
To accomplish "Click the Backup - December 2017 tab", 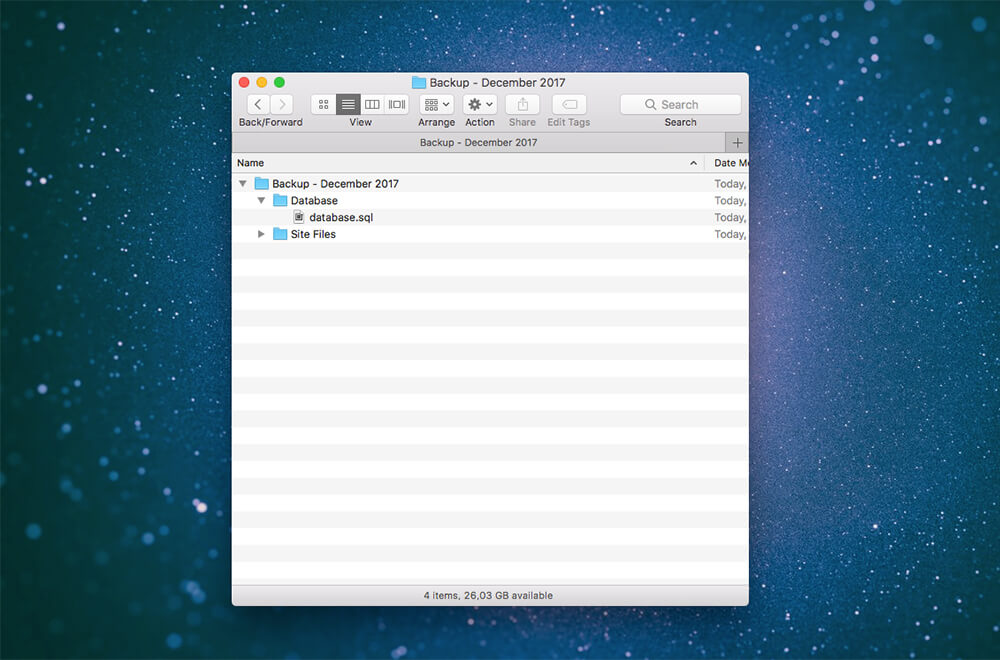I will coord(478,143).
